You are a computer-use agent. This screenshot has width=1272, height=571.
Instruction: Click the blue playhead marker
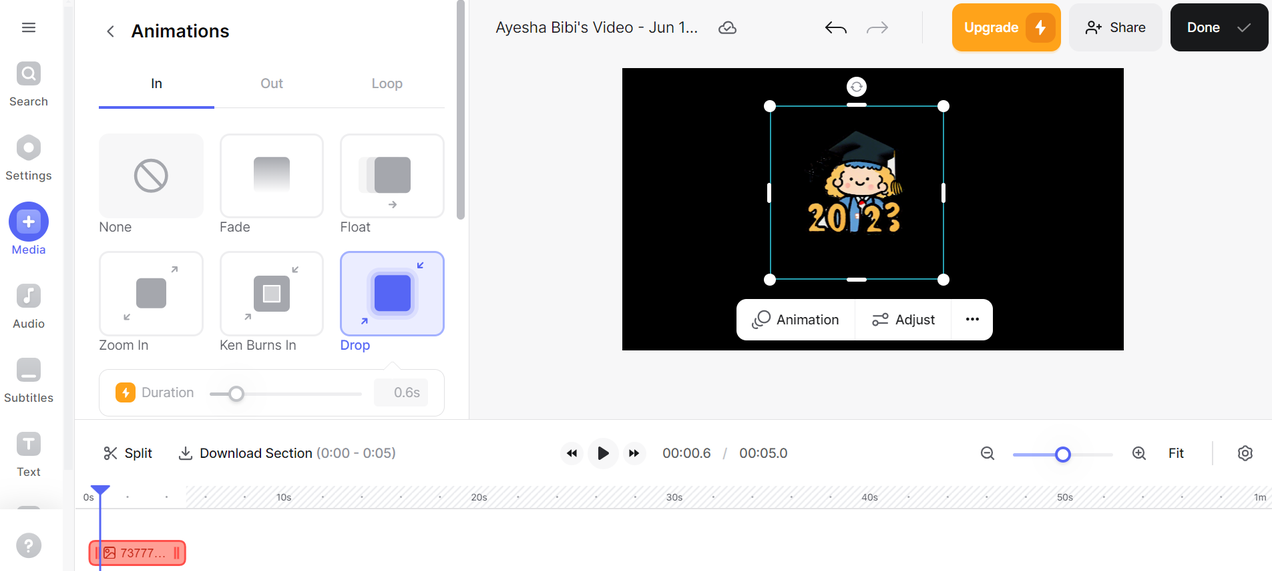100,491
